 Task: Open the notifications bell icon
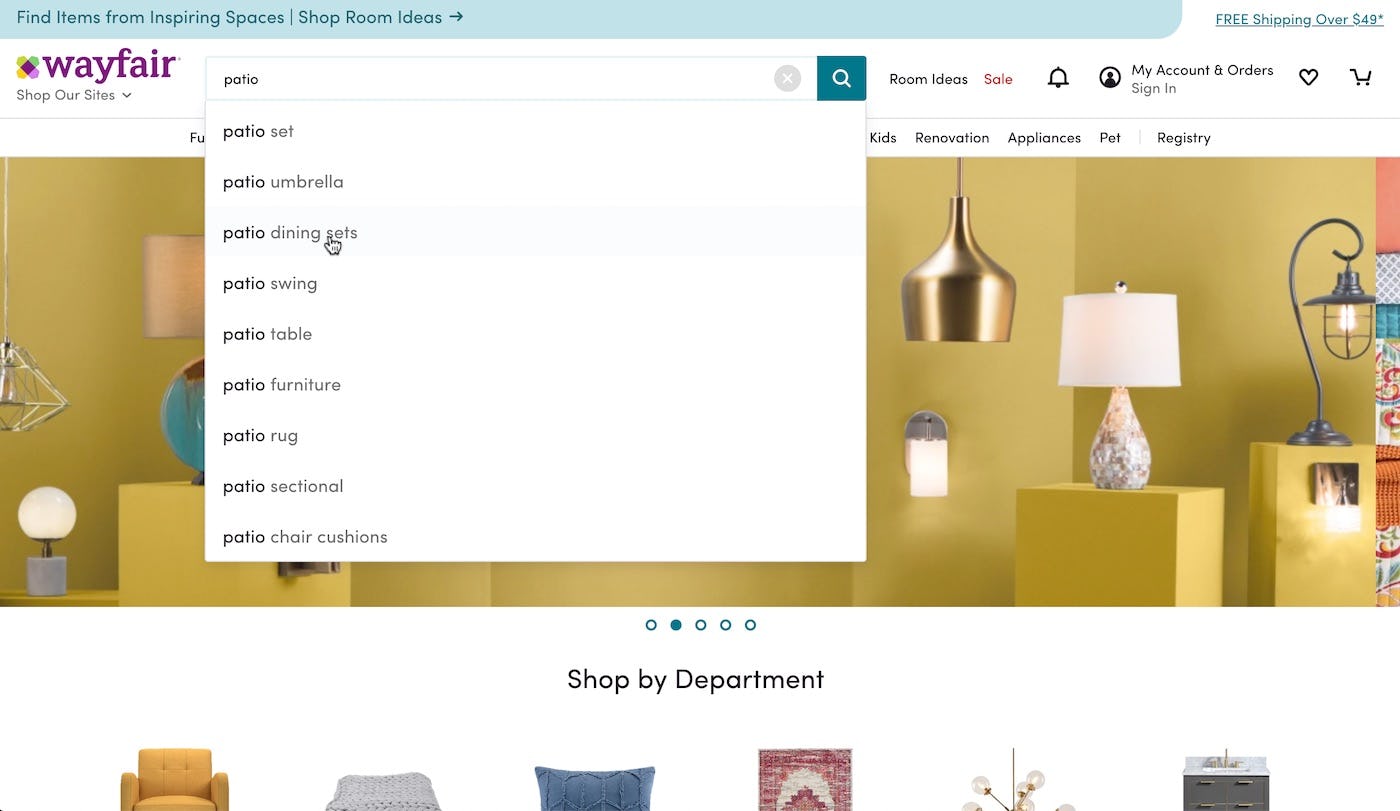click(x=1058, y=78)
